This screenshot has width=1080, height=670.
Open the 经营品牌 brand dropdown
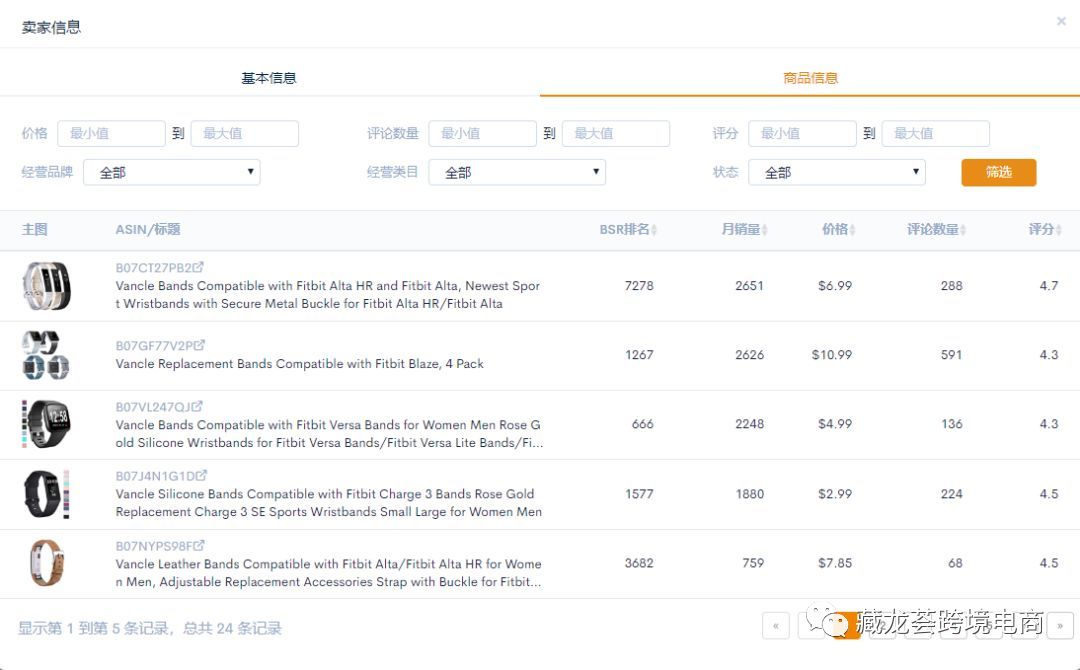(x=171, y=172)
